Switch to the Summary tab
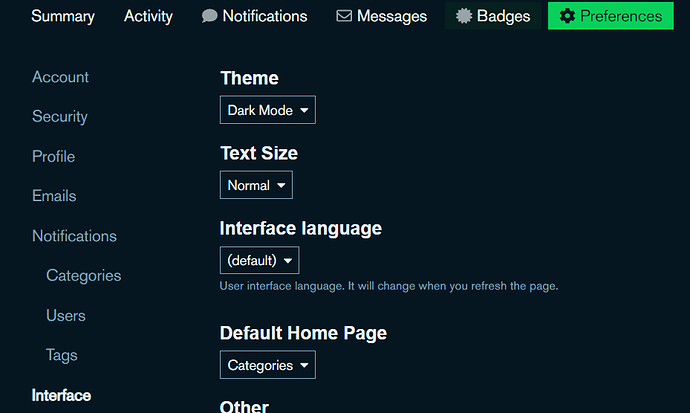This screenshot has height=413, width=690. click(x=63, y=16)
